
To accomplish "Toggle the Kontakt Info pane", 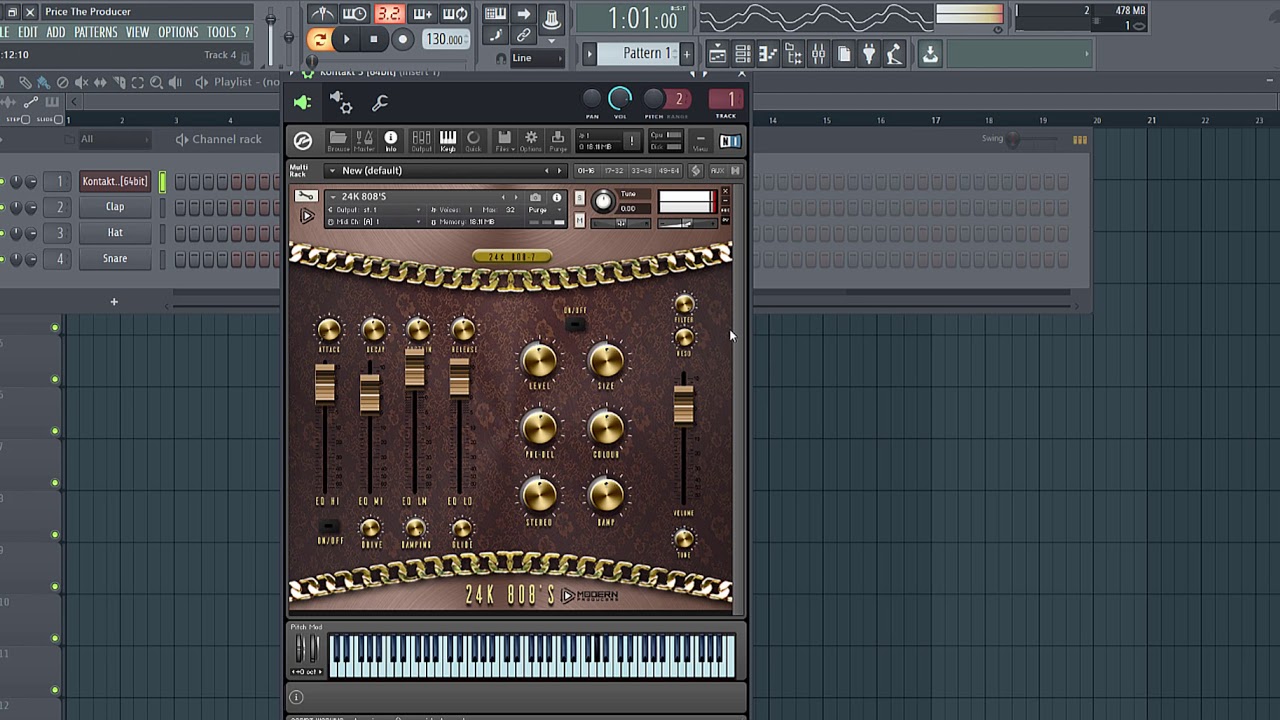I will click(x=391, y=141).
